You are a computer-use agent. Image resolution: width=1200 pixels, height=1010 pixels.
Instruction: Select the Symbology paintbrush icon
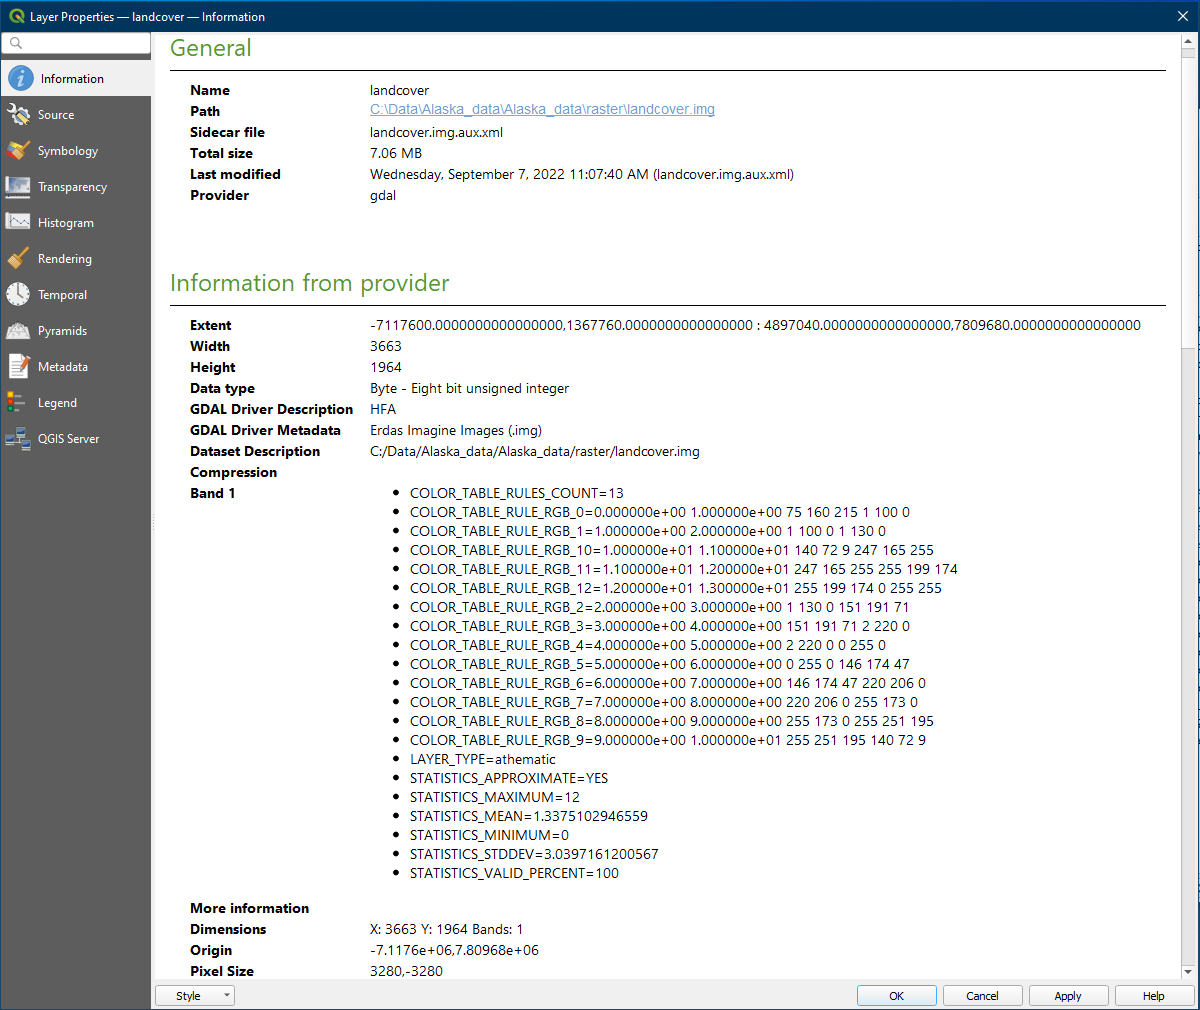(18, 151)
